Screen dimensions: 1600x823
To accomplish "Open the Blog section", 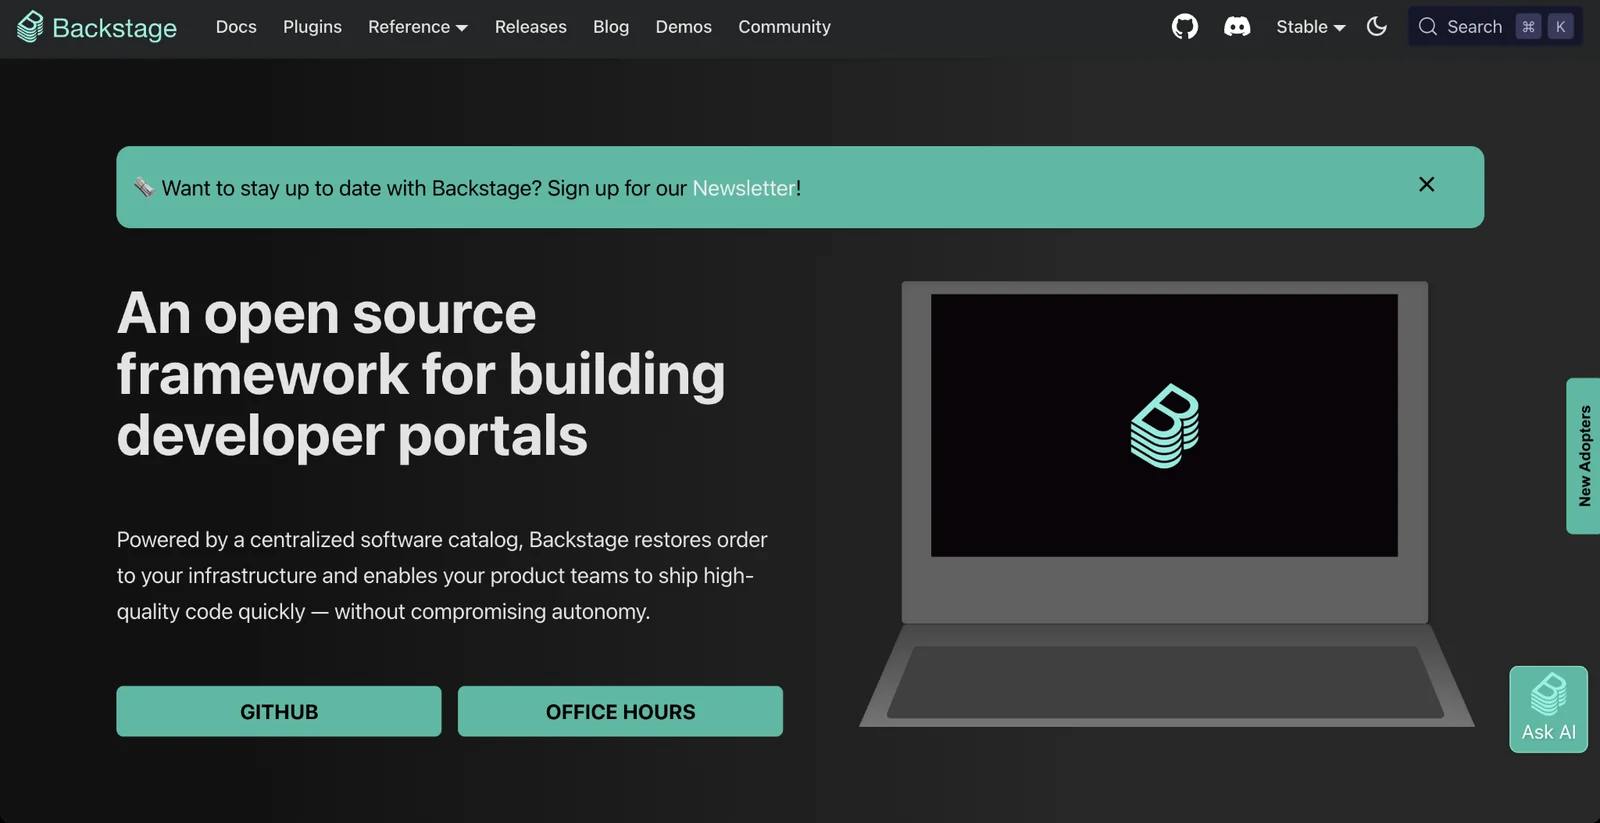I will click(611, 27).
